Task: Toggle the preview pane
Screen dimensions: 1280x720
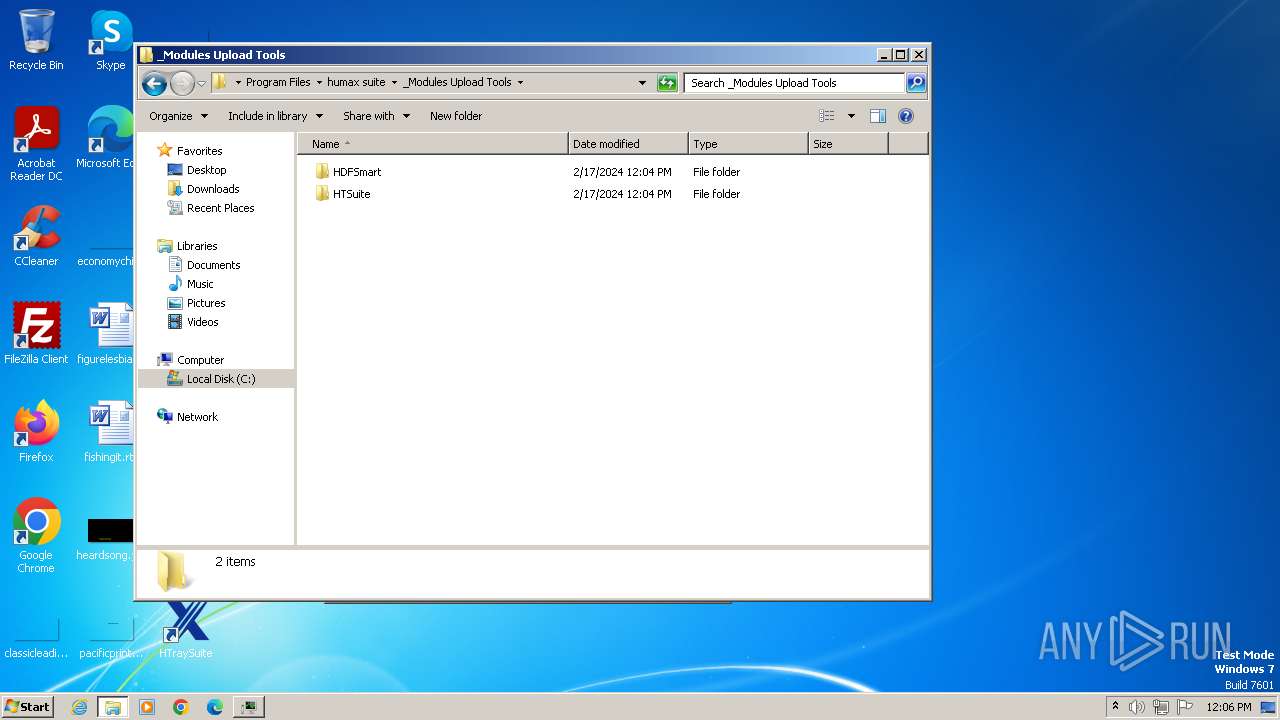Action: 878,116
